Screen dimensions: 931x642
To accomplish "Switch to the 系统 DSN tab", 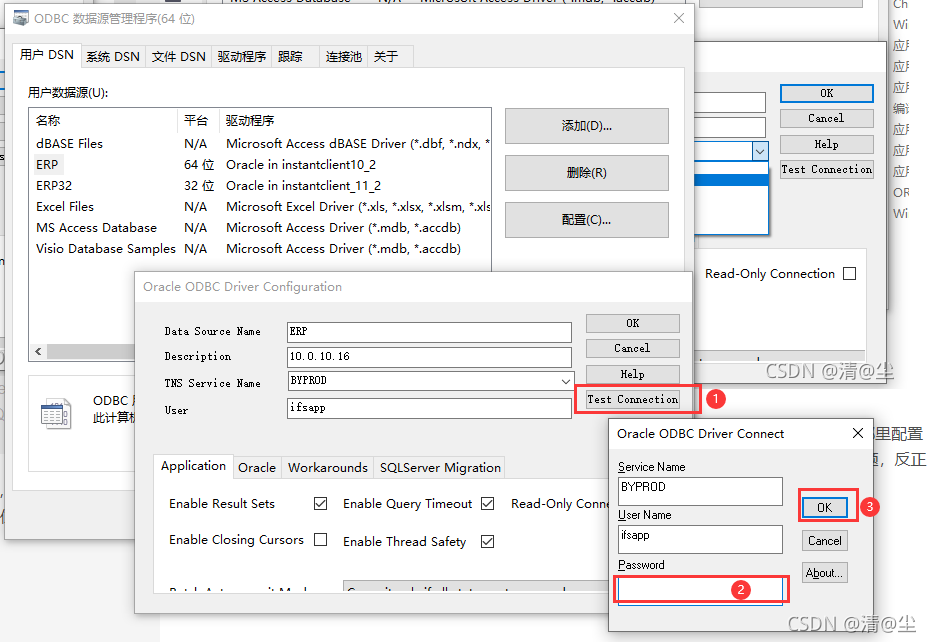I will [x=113, y=57].
